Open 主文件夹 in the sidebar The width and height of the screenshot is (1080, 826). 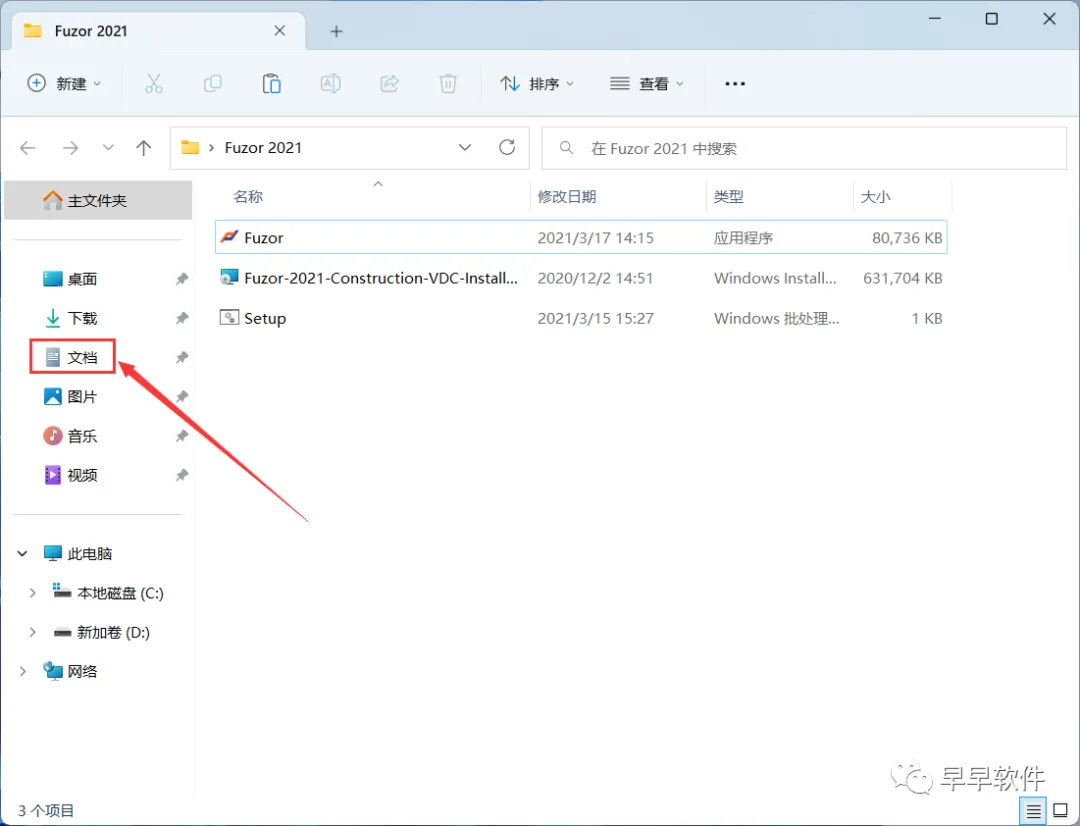98,200
